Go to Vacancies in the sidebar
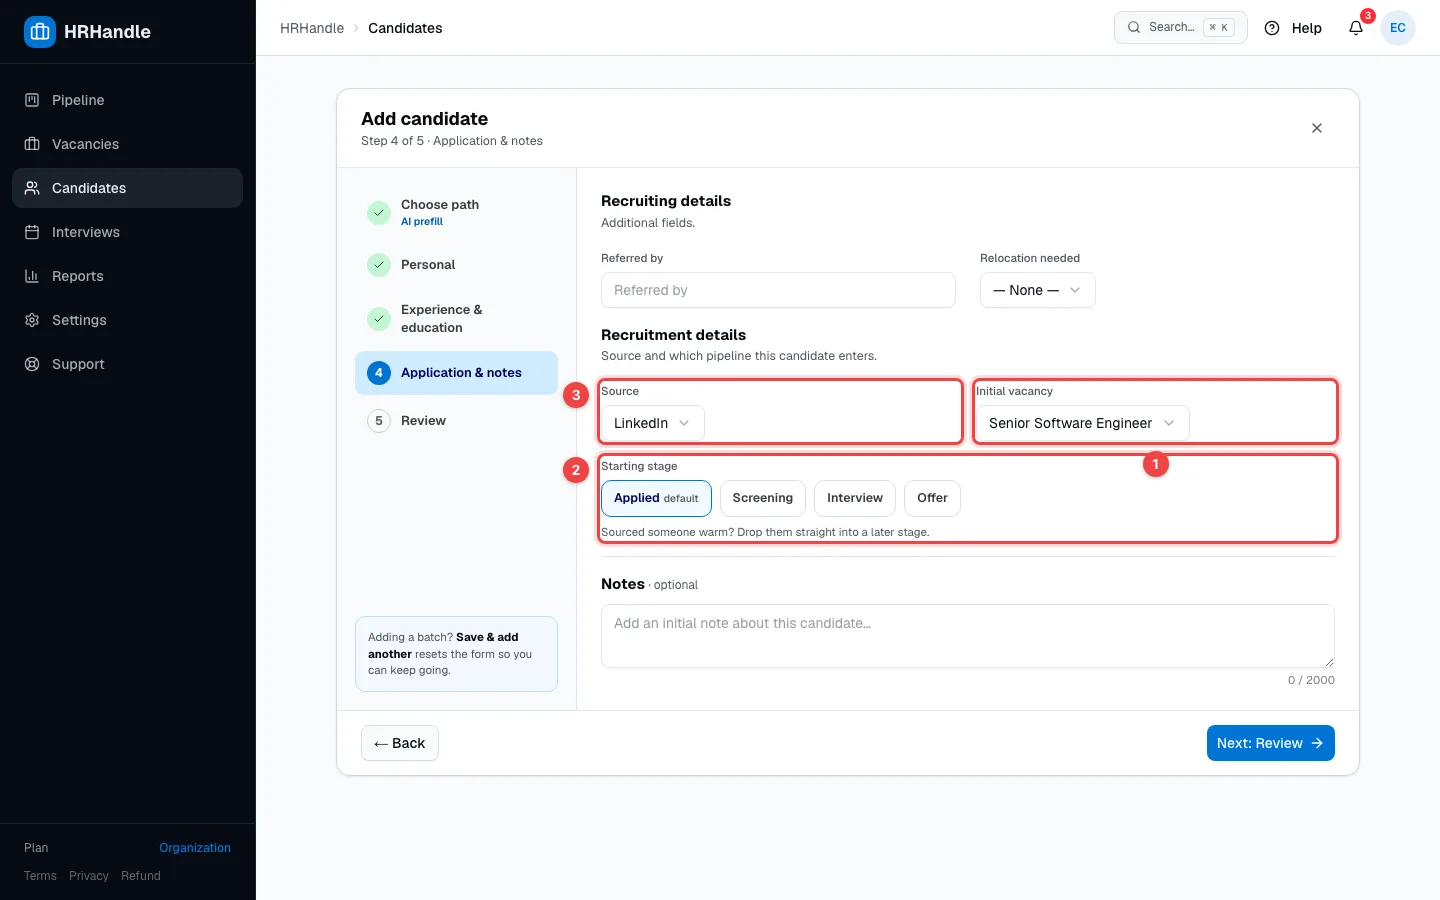The height and width of the screenshot is (900, 1440). tap(127, 144)
